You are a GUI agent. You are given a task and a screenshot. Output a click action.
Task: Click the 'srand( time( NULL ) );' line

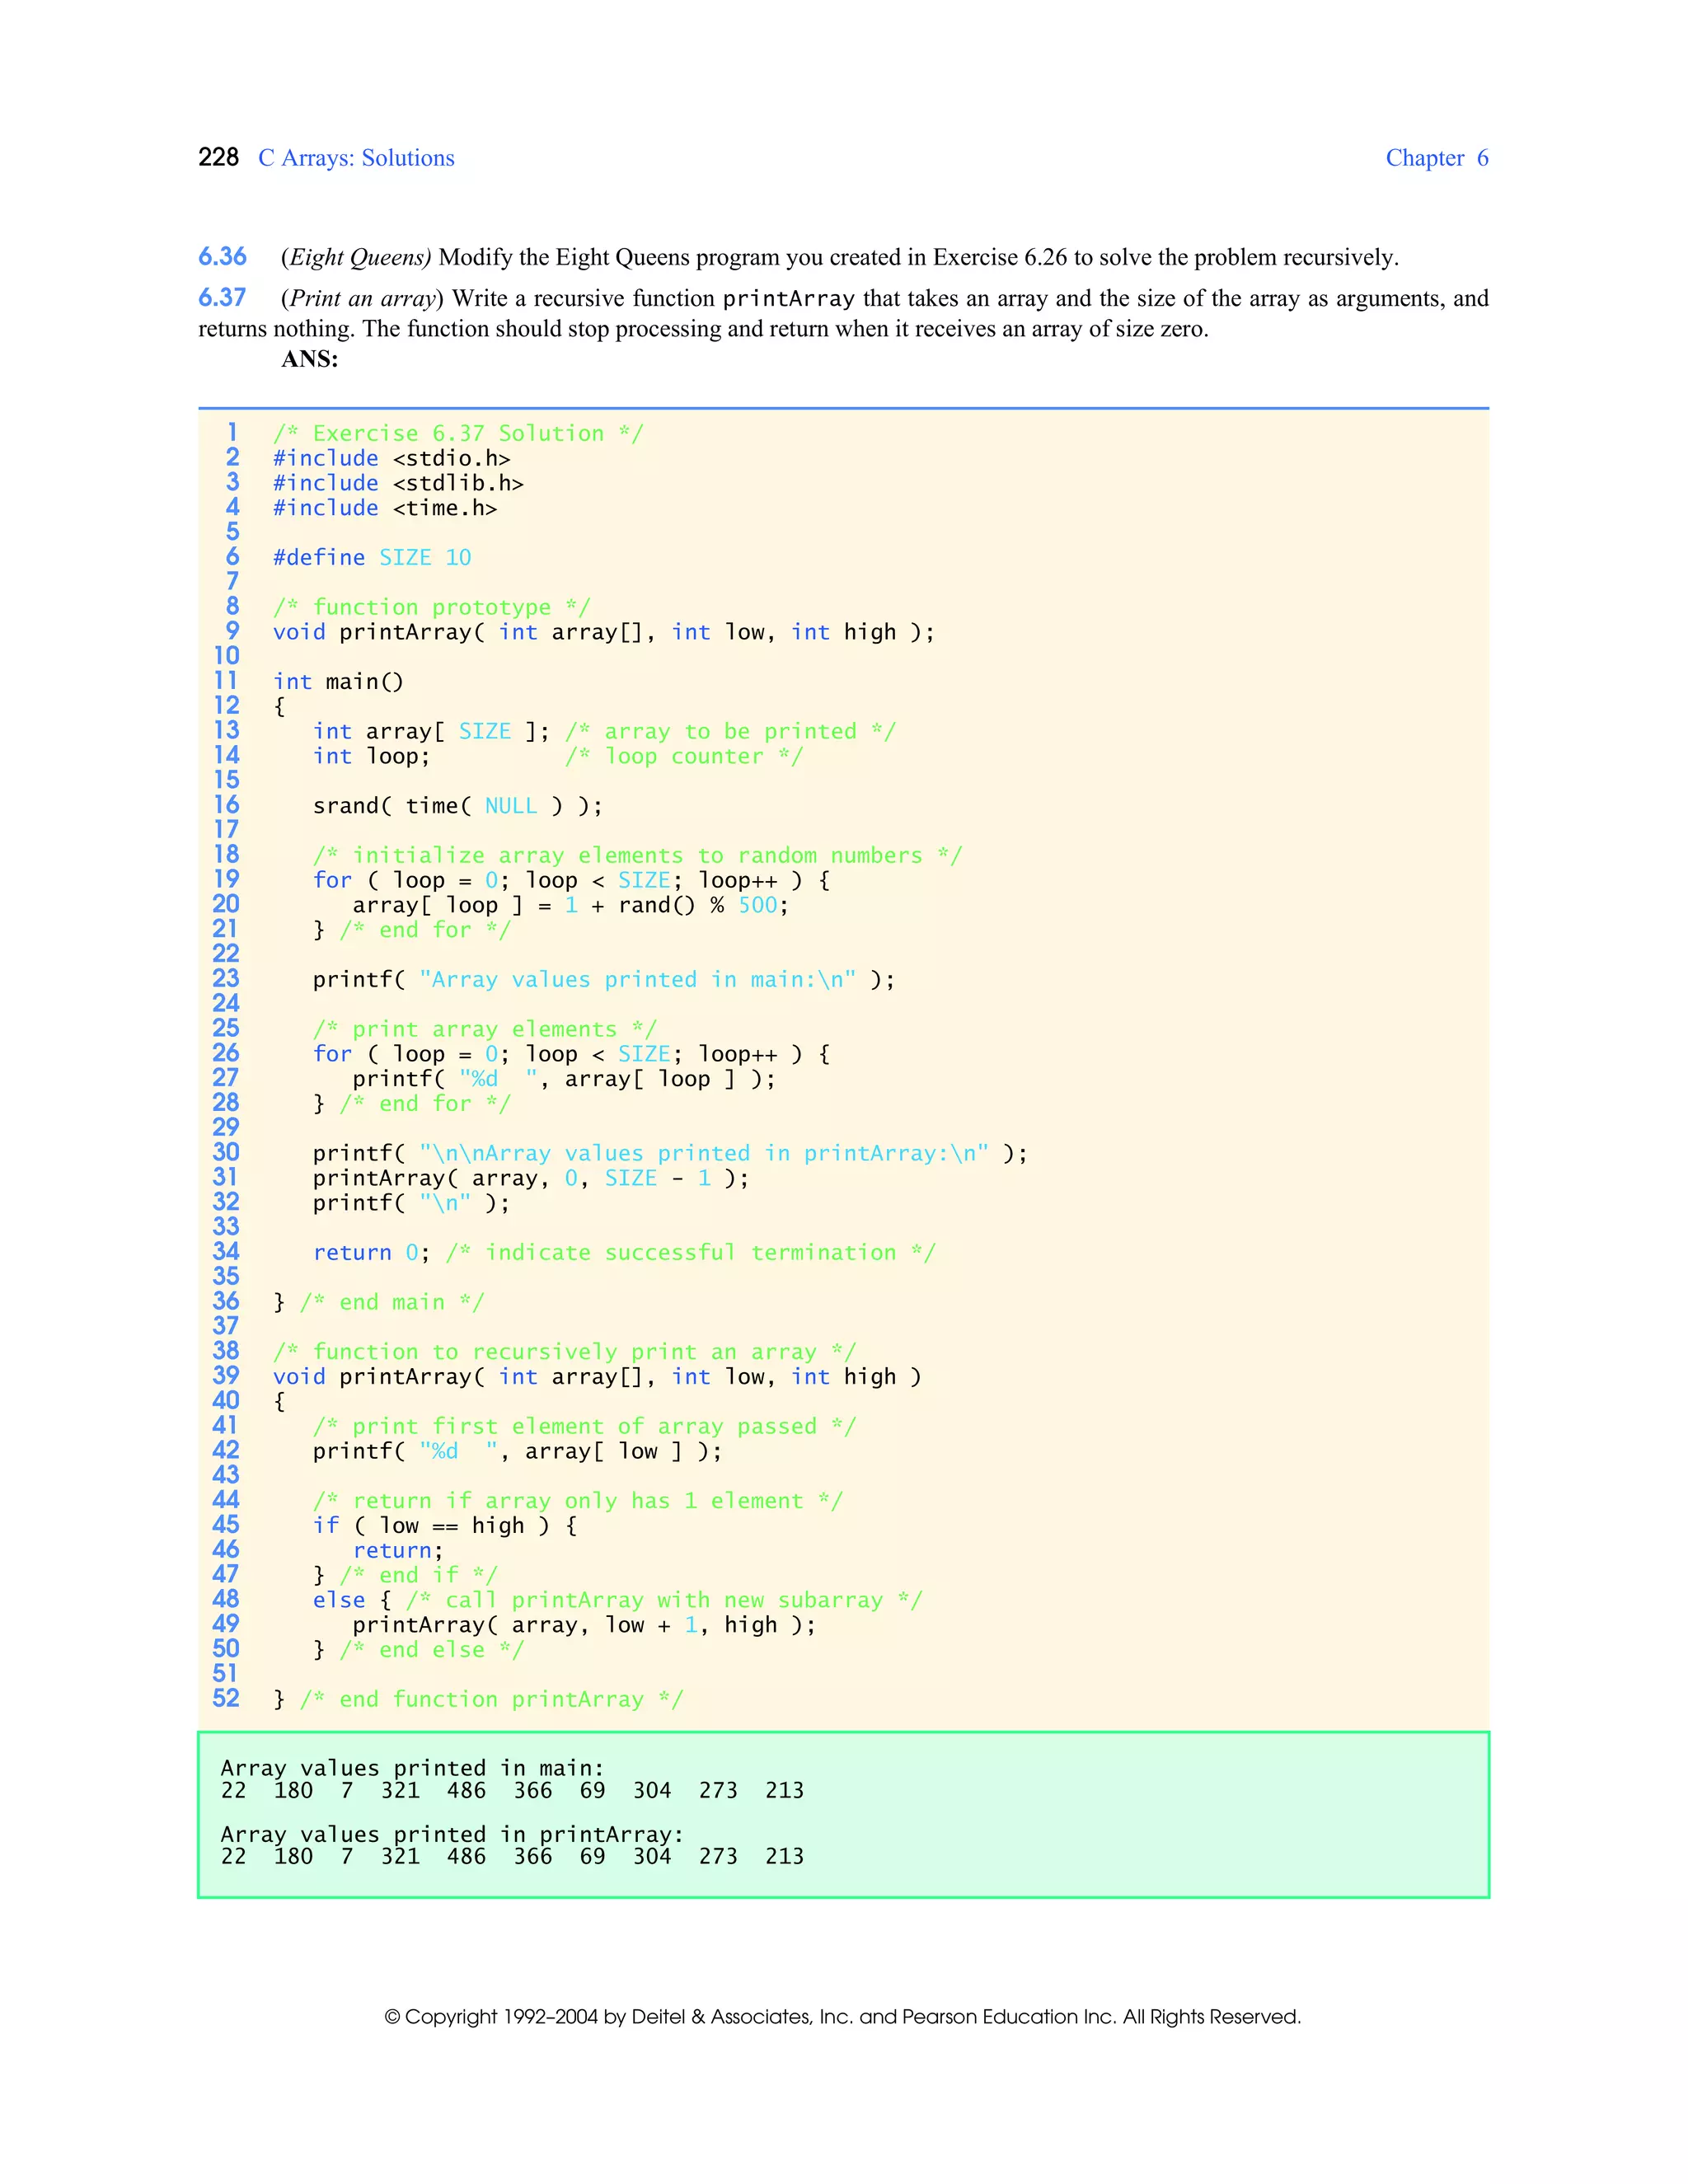tap(458, 806)
